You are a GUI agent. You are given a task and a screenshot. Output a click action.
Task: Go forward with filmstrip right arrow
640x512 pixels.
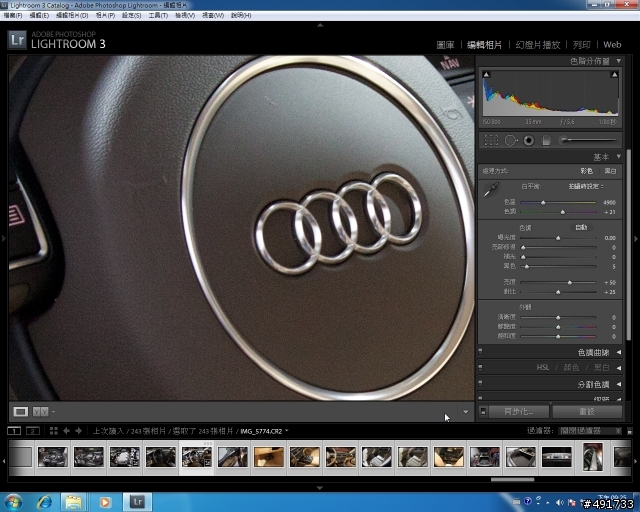click(79, 431)
